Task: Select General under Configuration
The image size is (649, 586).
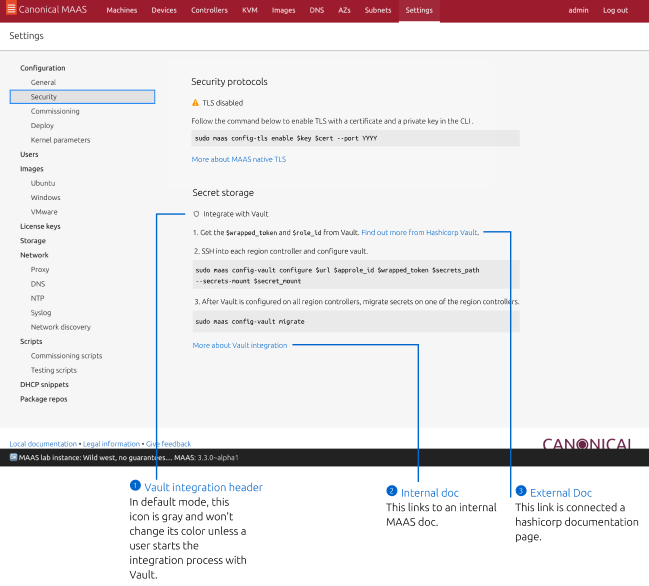Action: pyautogui.click(x=43, y=82)
